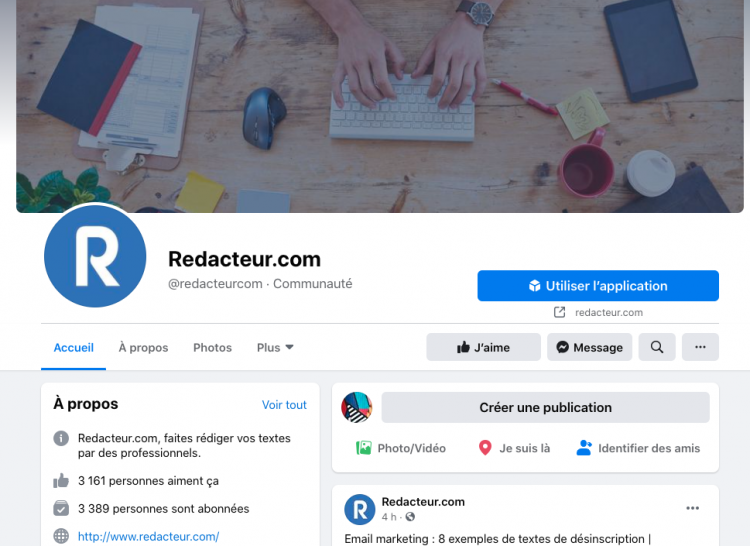Send a message via Message button
This screenshot has height=546, width=750.
[x=590, y=347]
